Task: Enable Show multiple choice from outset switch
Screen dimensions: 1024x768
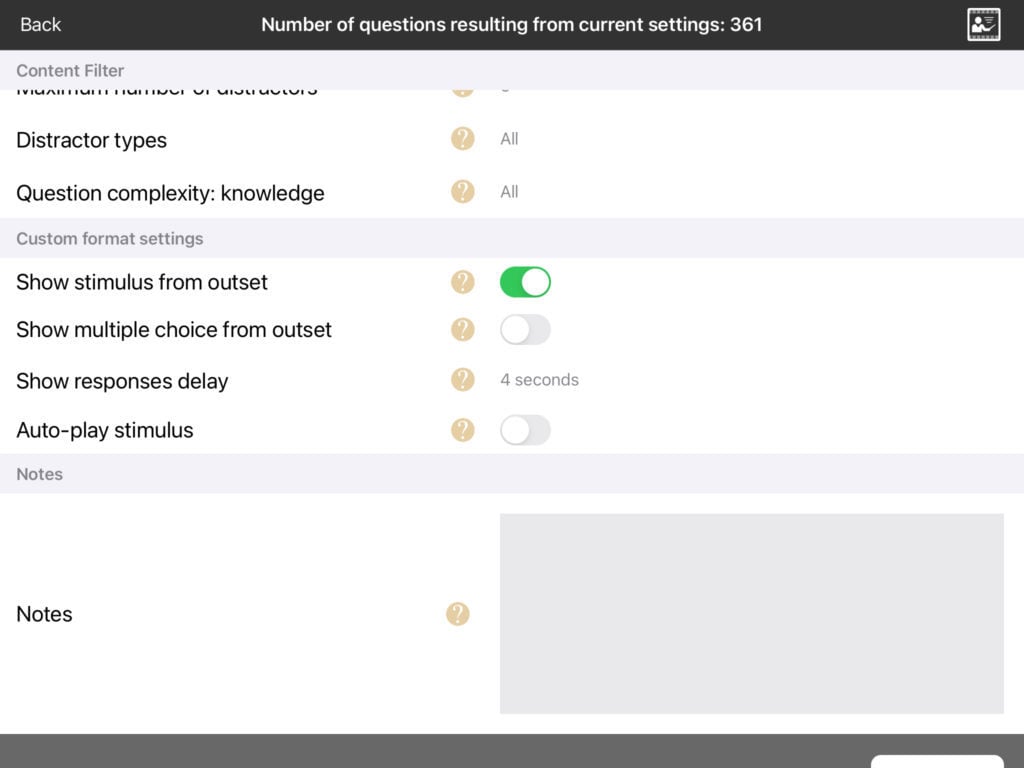Action: (525, 330)
